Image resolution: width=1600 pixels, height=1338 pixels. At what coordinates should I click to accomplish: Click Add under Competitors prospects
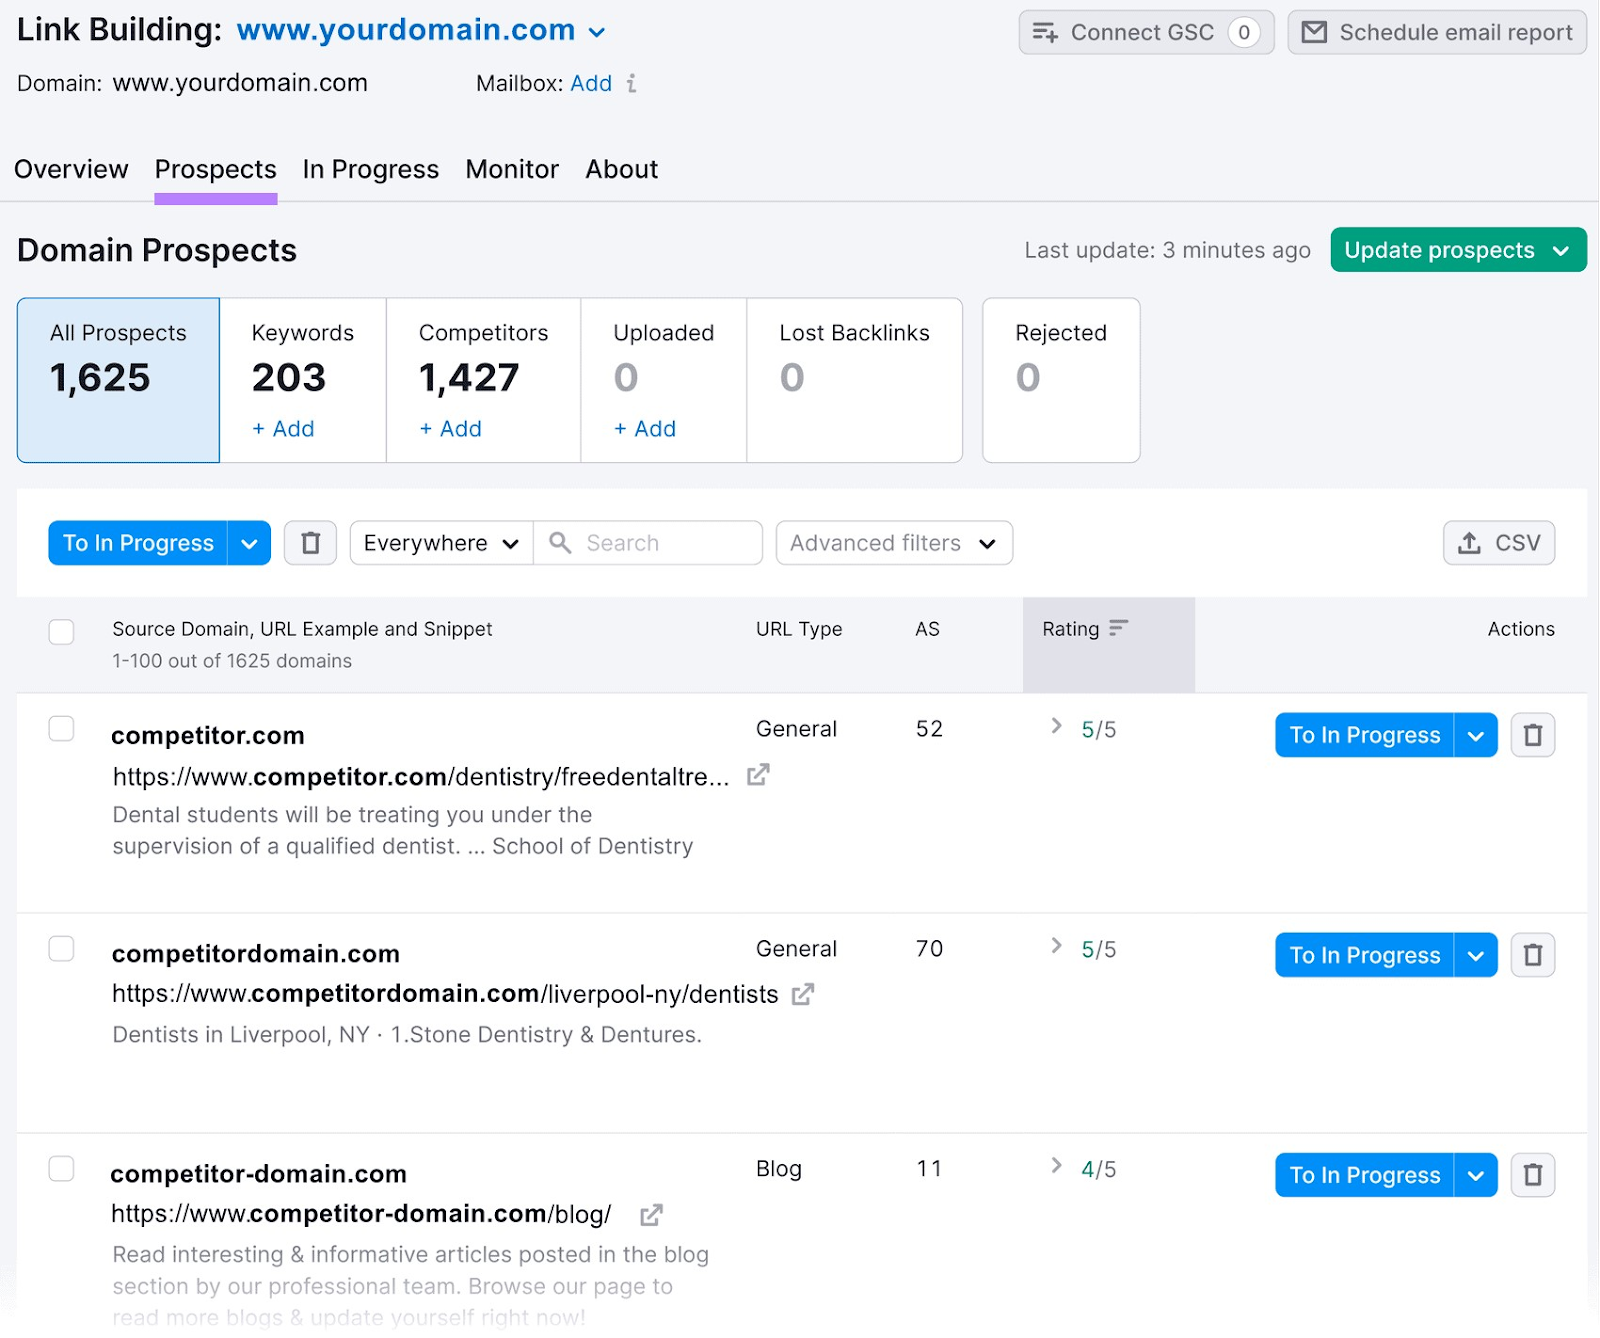click(450, 428)
